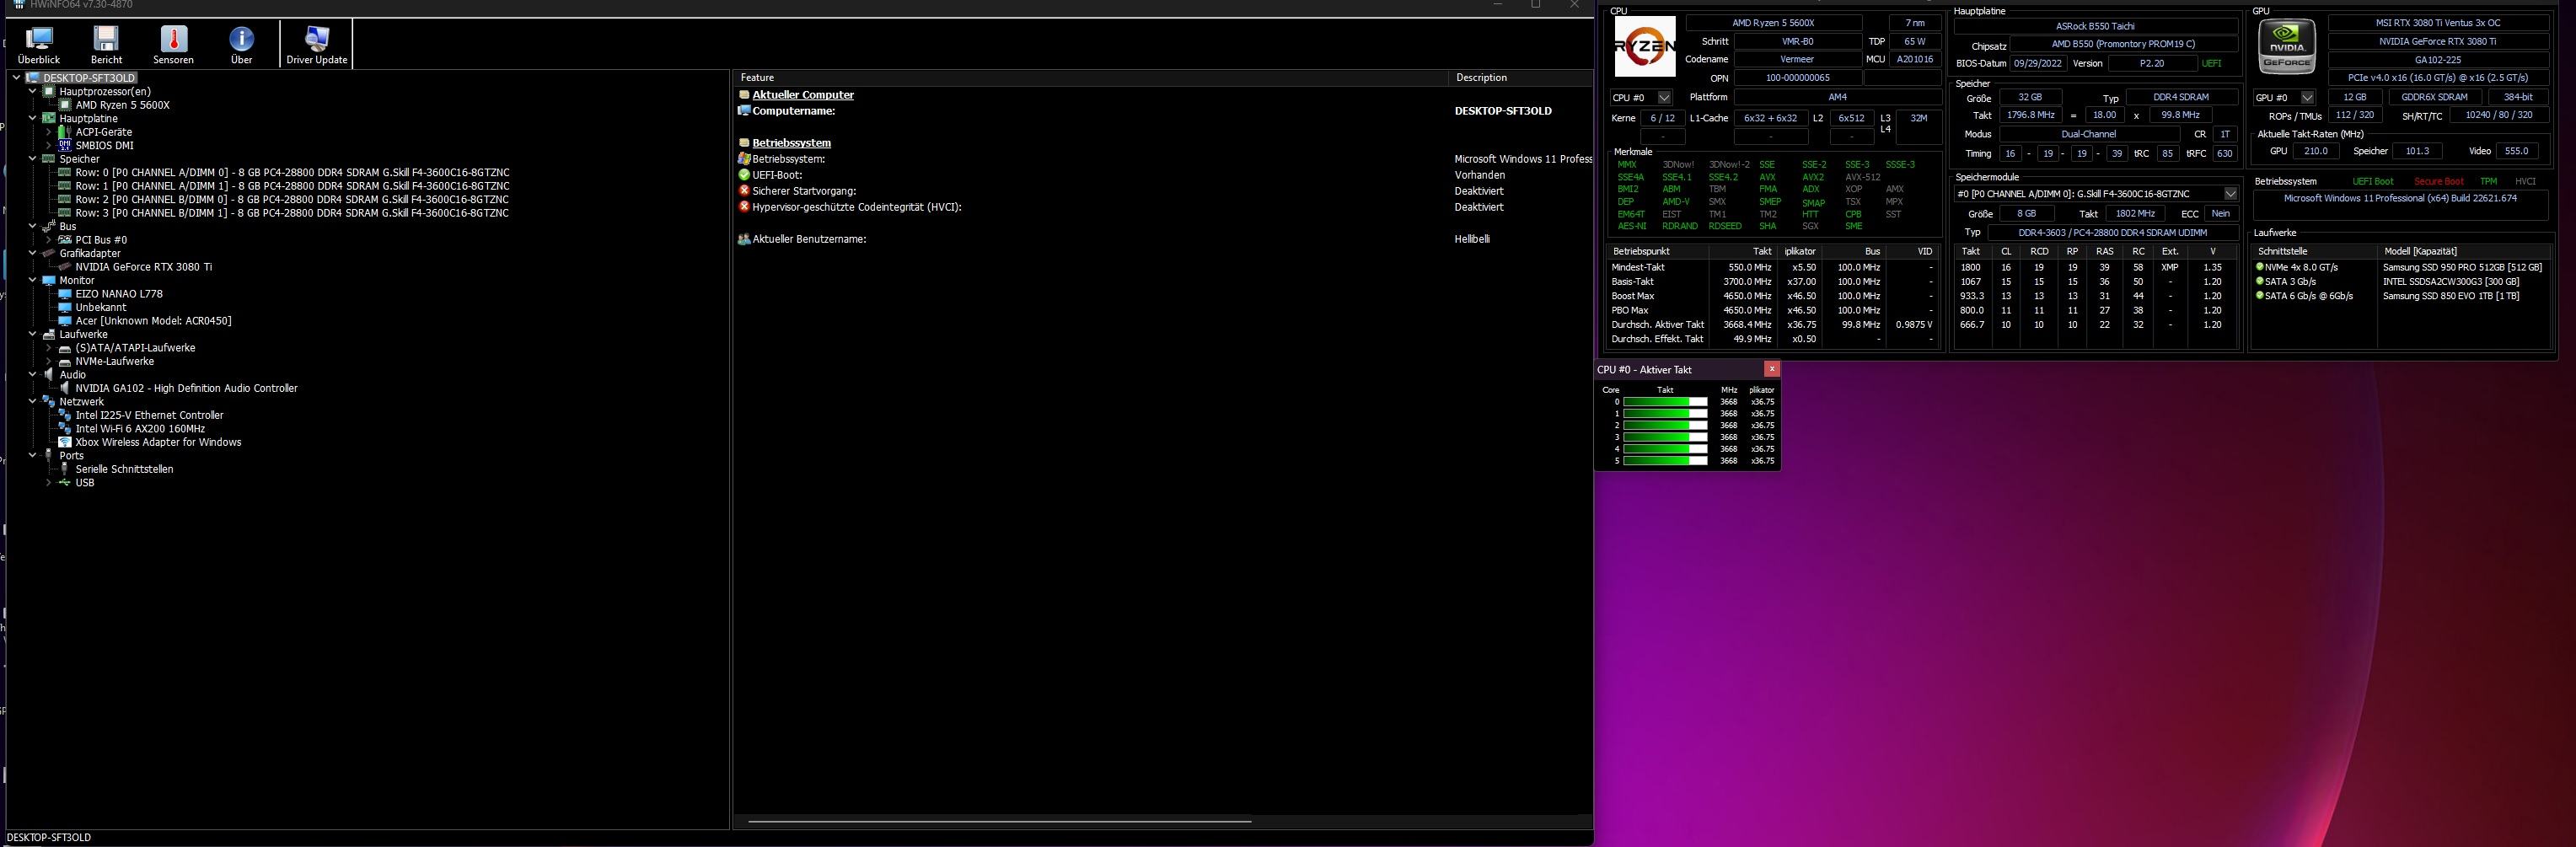Open the Betriebssystem heading link
This screenshot has height=847, width=2576.
click(x=791, y=143)
